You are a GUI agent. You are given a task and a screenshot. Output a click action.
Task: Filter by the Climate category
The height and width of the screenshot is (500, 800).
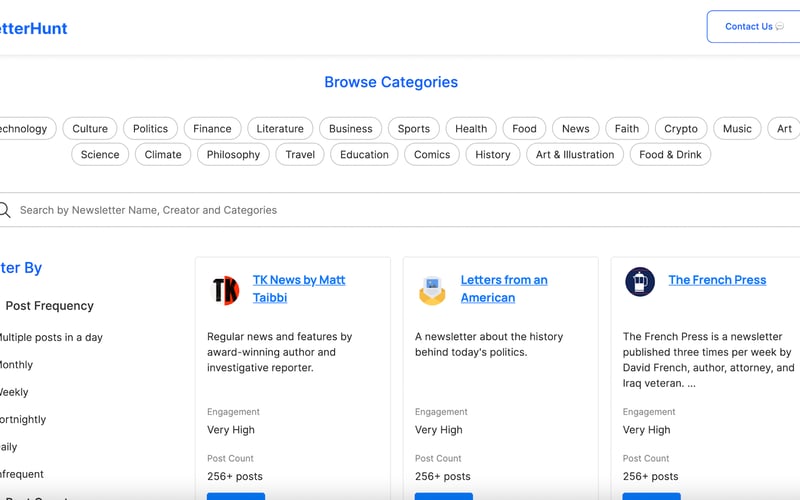click(x=163, y=155)
